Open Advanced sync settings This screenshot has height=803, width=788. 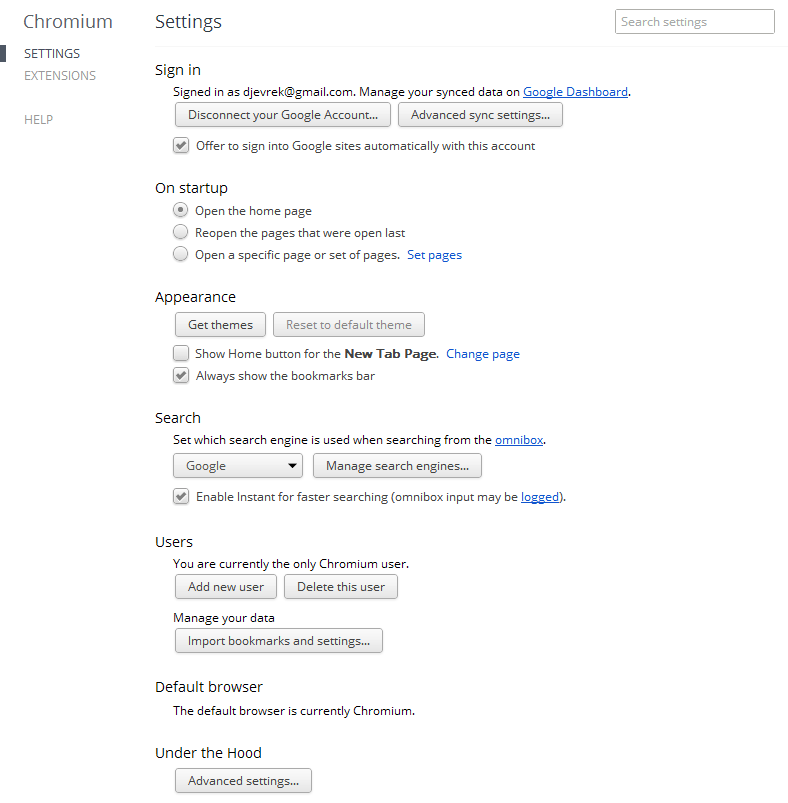(480, 115)
